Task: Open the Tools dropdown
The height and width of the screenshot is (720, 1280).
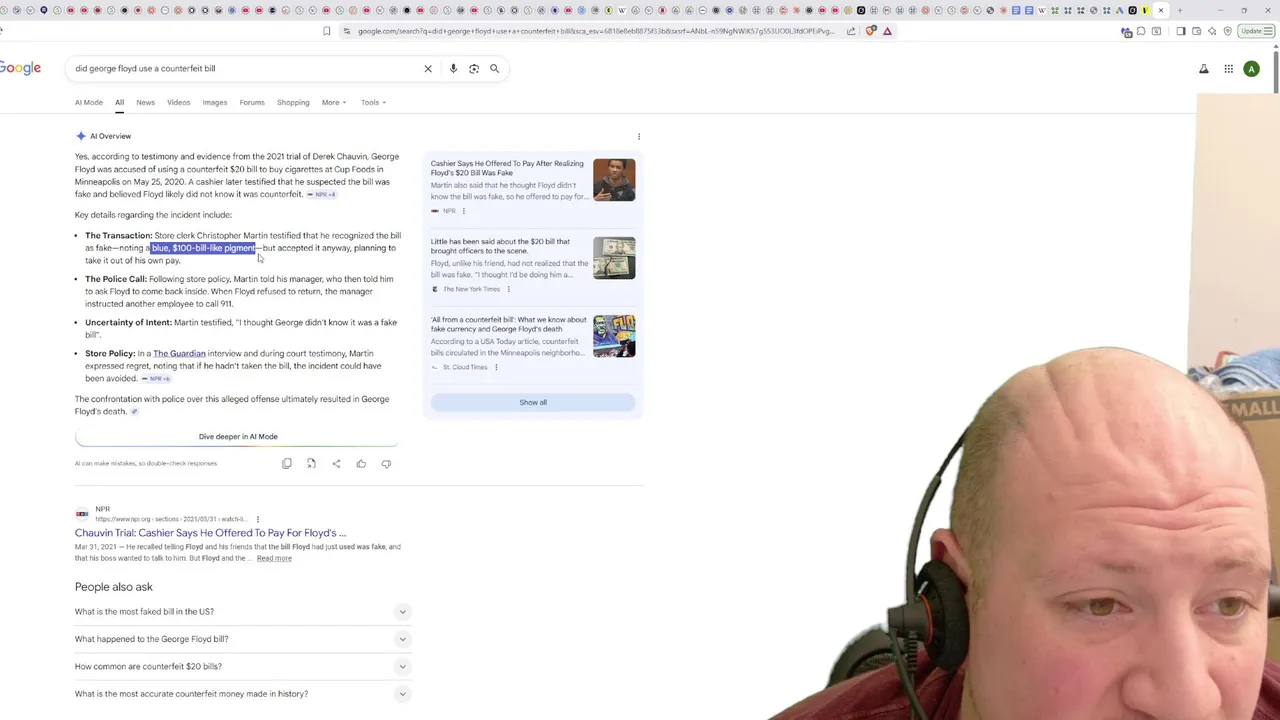Action: coord(373,102)
